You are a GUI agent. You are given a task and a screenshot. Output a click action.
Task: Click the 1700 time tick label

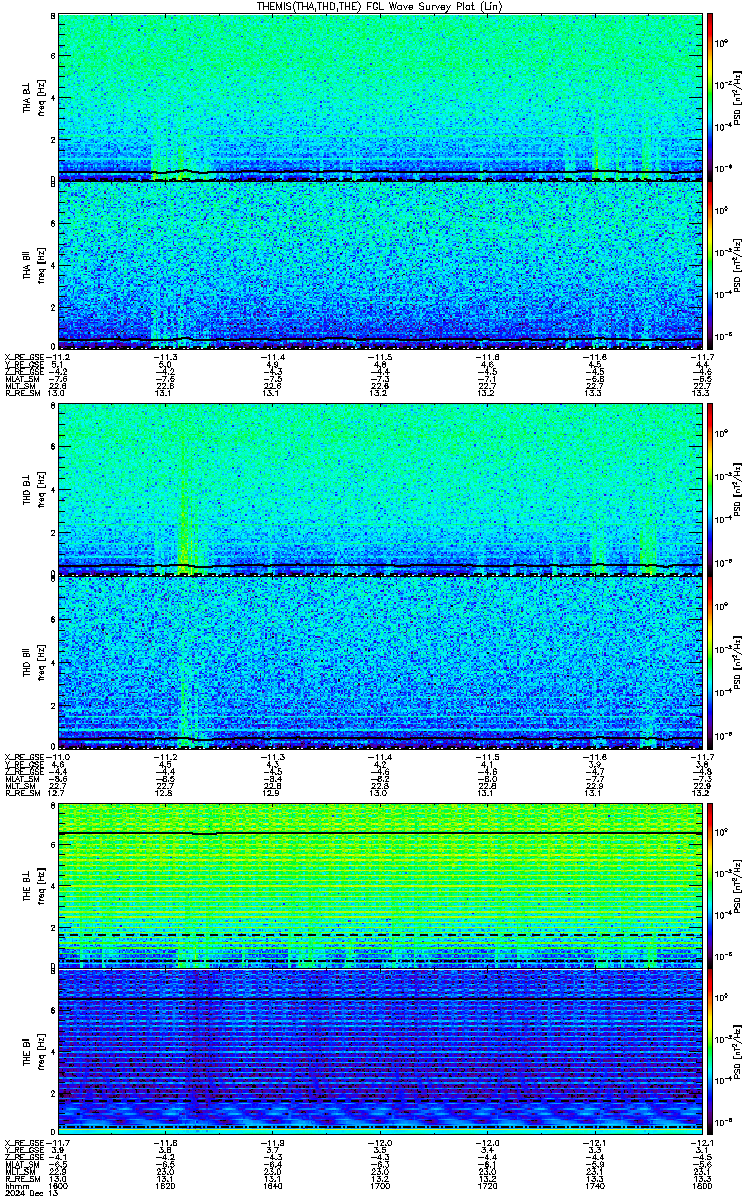point(380,1186)
